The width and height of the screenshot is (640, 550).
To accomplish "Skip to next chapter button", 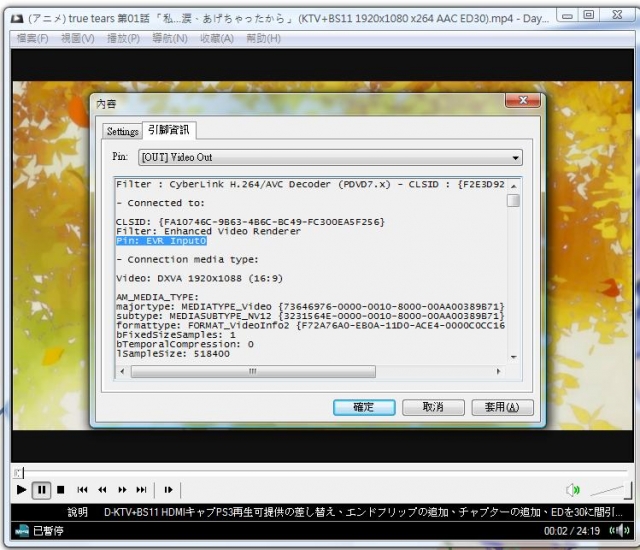I will (x=141, y=490).
